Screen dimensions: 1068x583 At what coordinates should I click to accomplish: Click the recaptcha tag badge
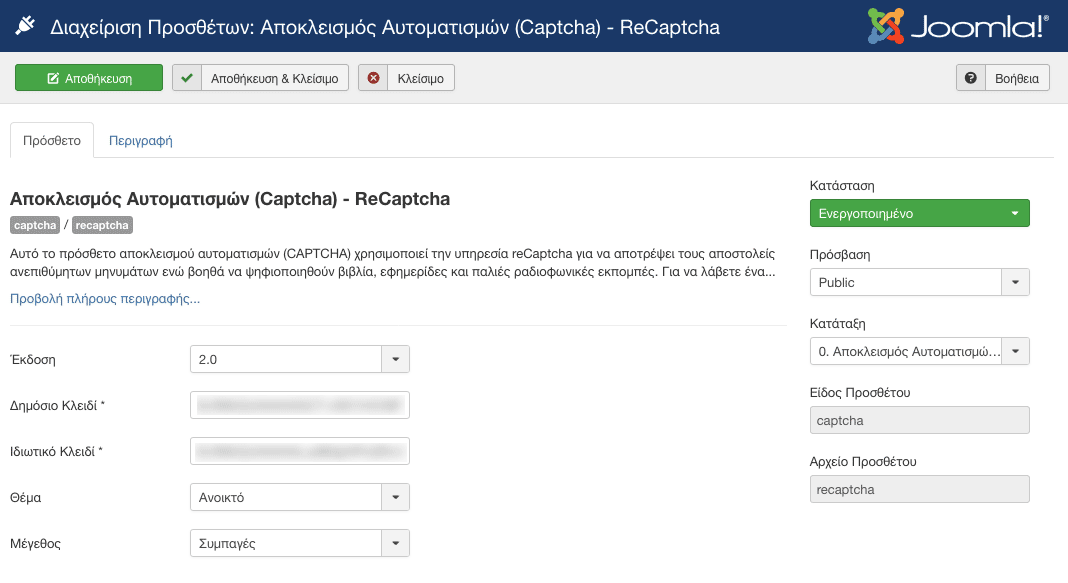pyautogui.click(x=102, y=225)
